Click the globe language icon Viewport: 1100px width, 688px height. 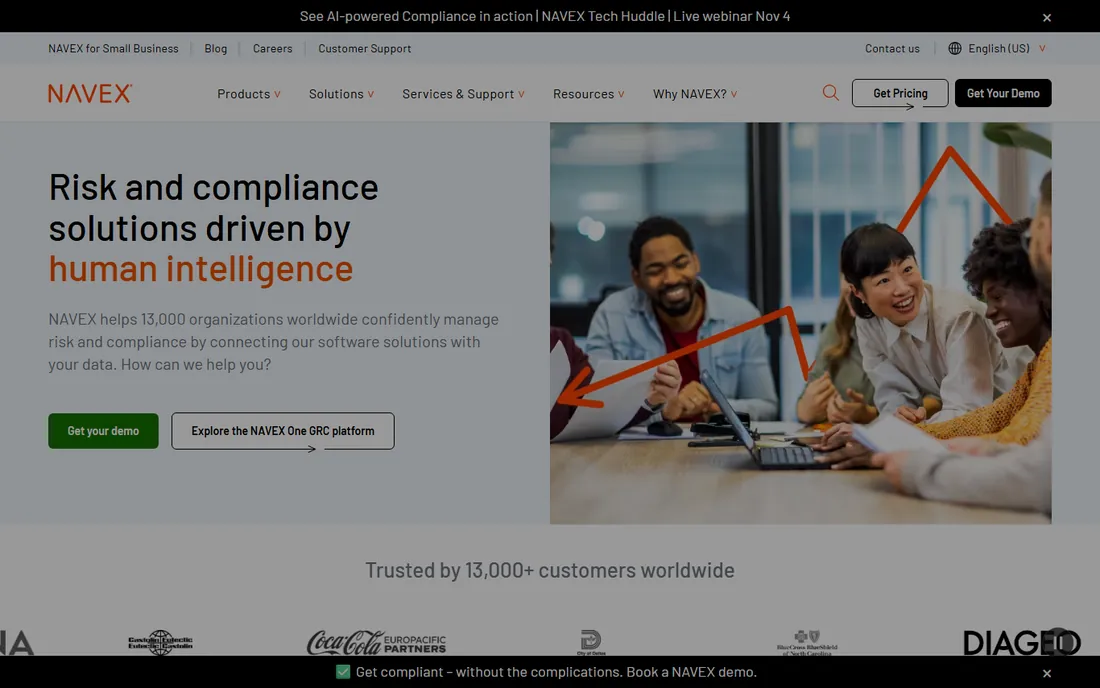955,48
